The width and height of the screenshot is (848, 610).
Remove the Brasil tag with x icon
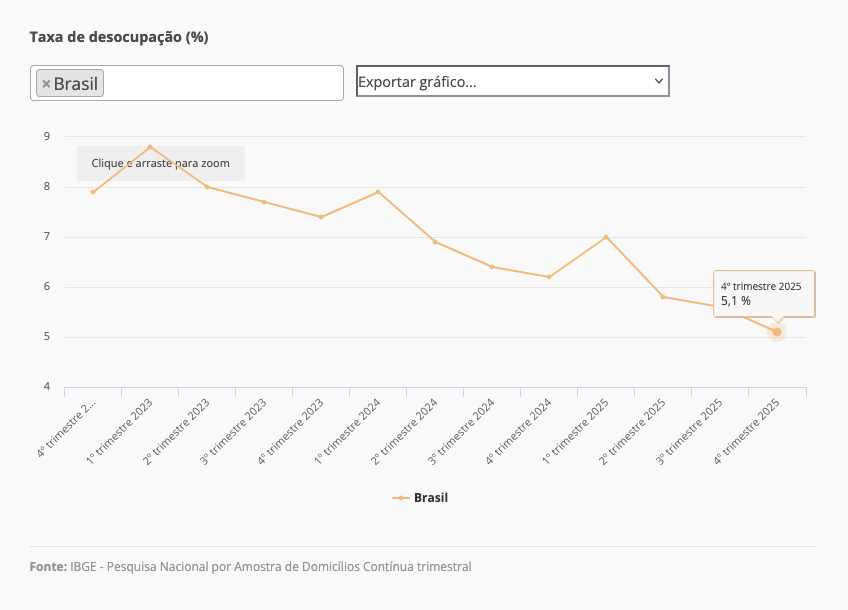click(x=46, y=84)
